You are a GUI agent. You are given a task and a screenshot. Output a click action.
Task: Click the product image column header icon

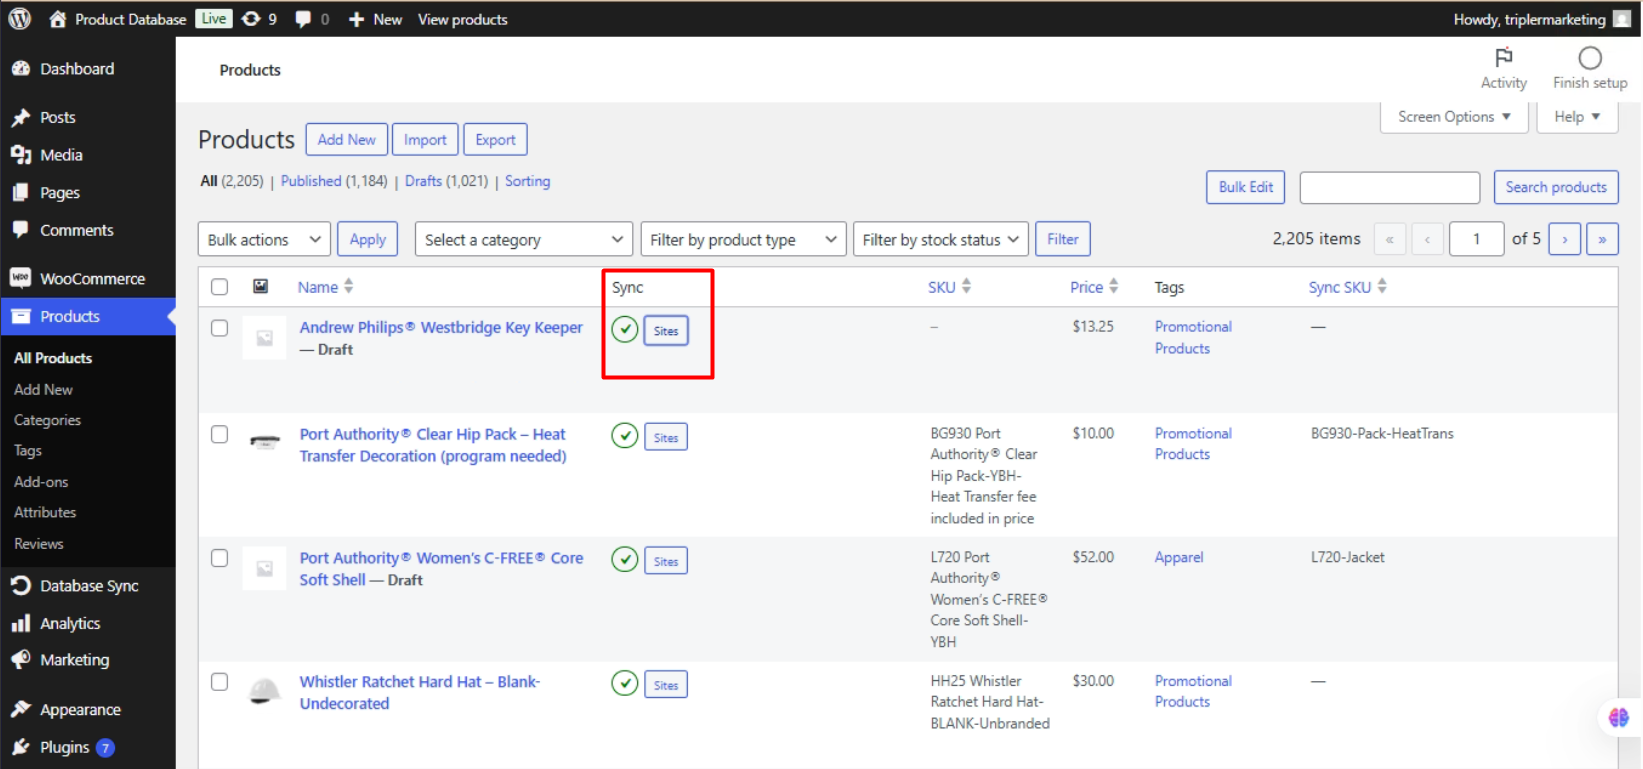pyautogui.click(x=260, y=287)
